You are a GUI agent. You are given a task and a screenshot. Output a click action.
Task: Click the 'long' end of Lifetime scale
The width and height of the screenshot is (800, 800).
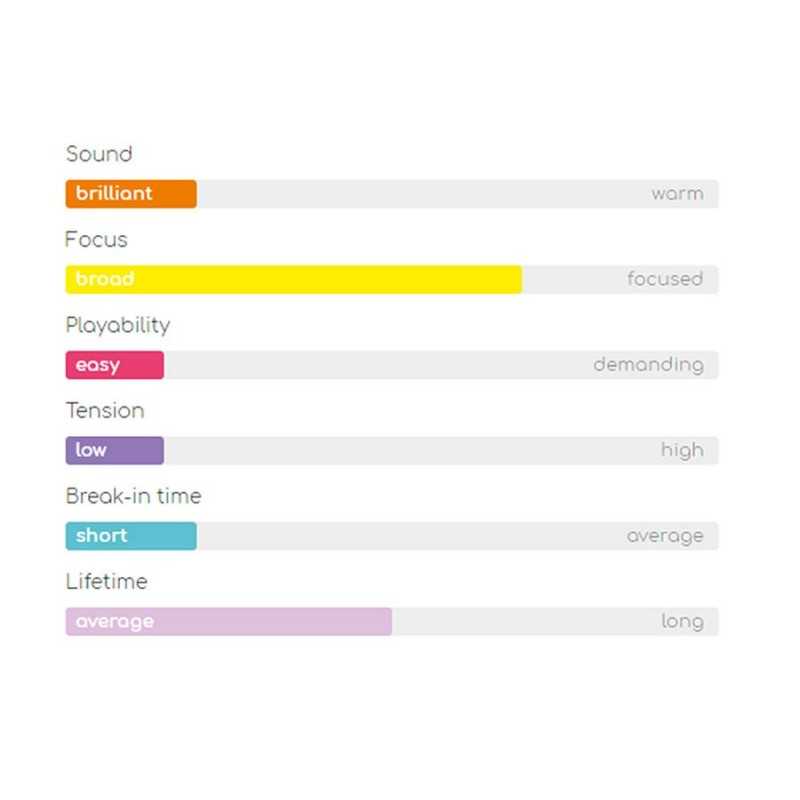(x=682, y=622)
